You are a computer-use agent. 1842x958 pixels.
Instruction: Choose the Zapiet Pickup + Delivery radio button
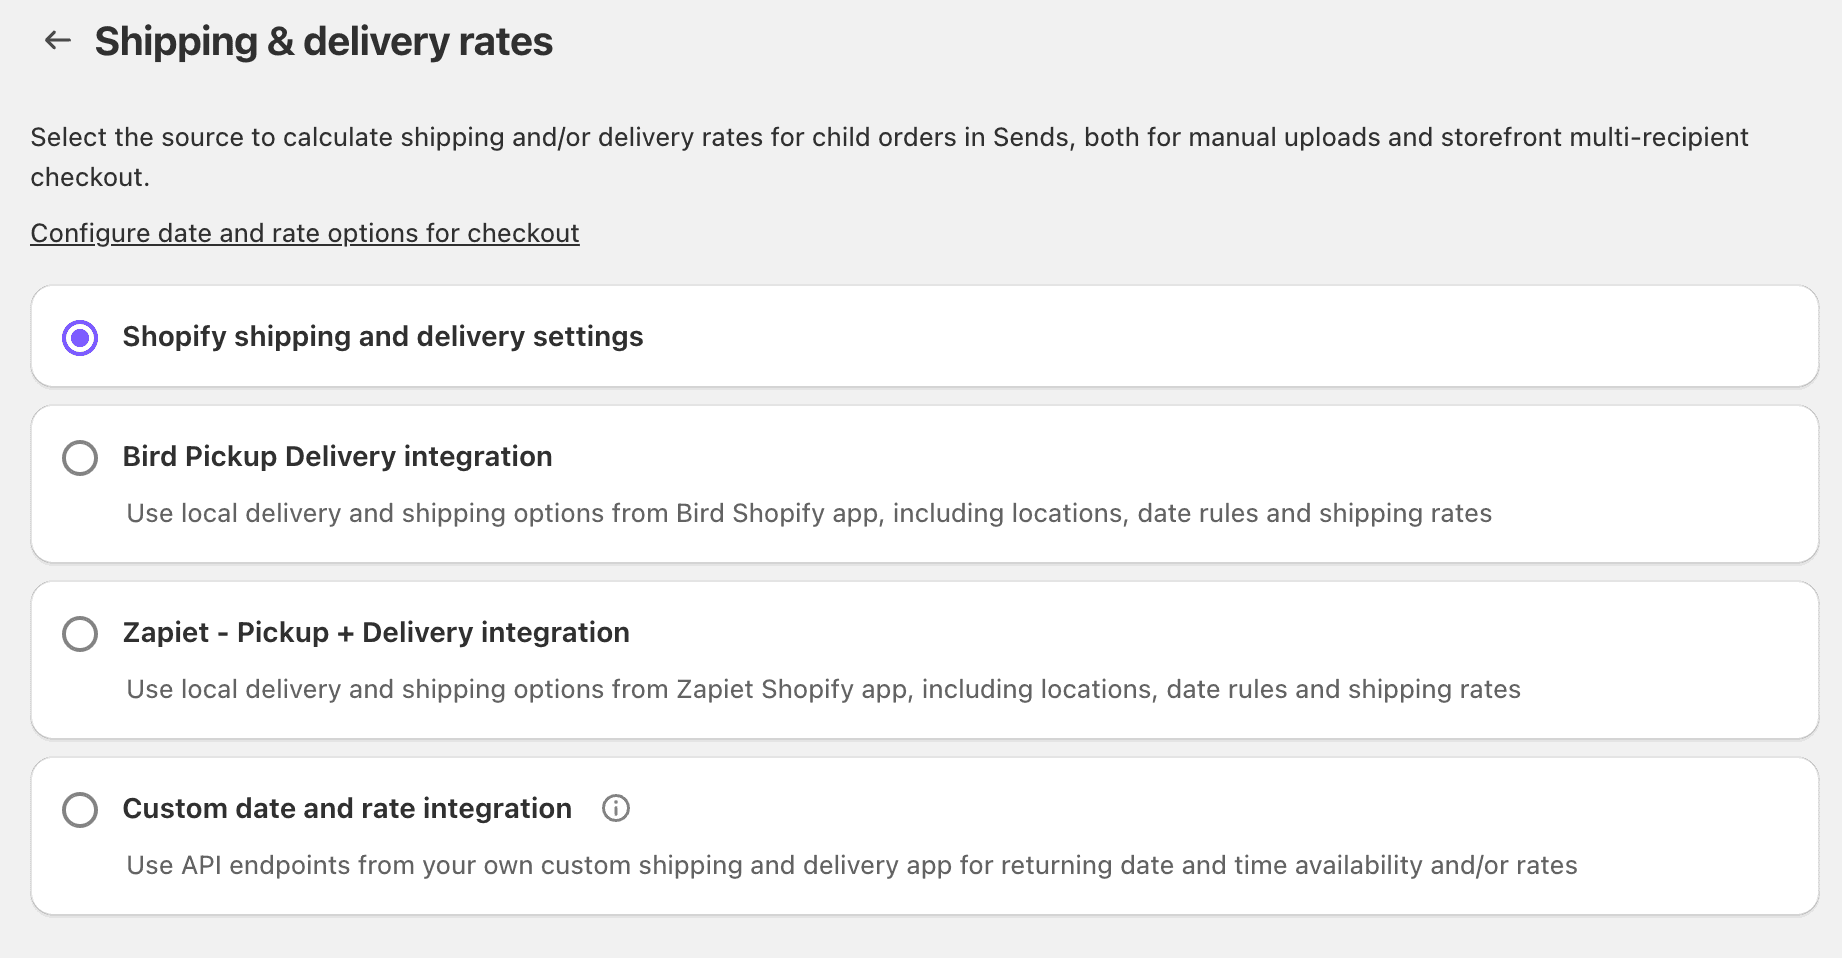80,634
